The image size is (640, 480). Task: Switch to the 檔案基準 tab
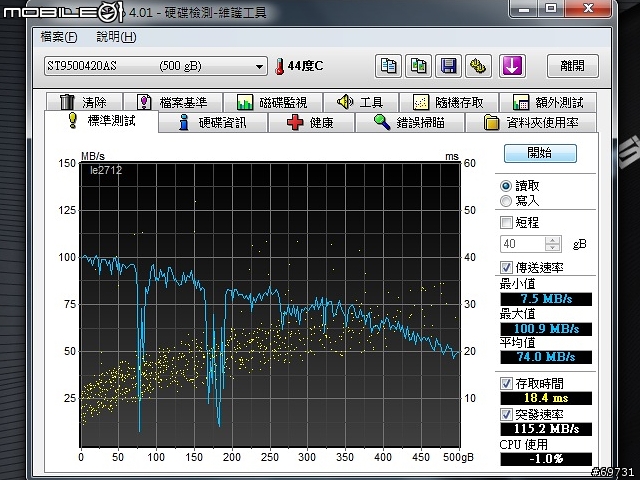pyautogui.click(x=173, y=102)
